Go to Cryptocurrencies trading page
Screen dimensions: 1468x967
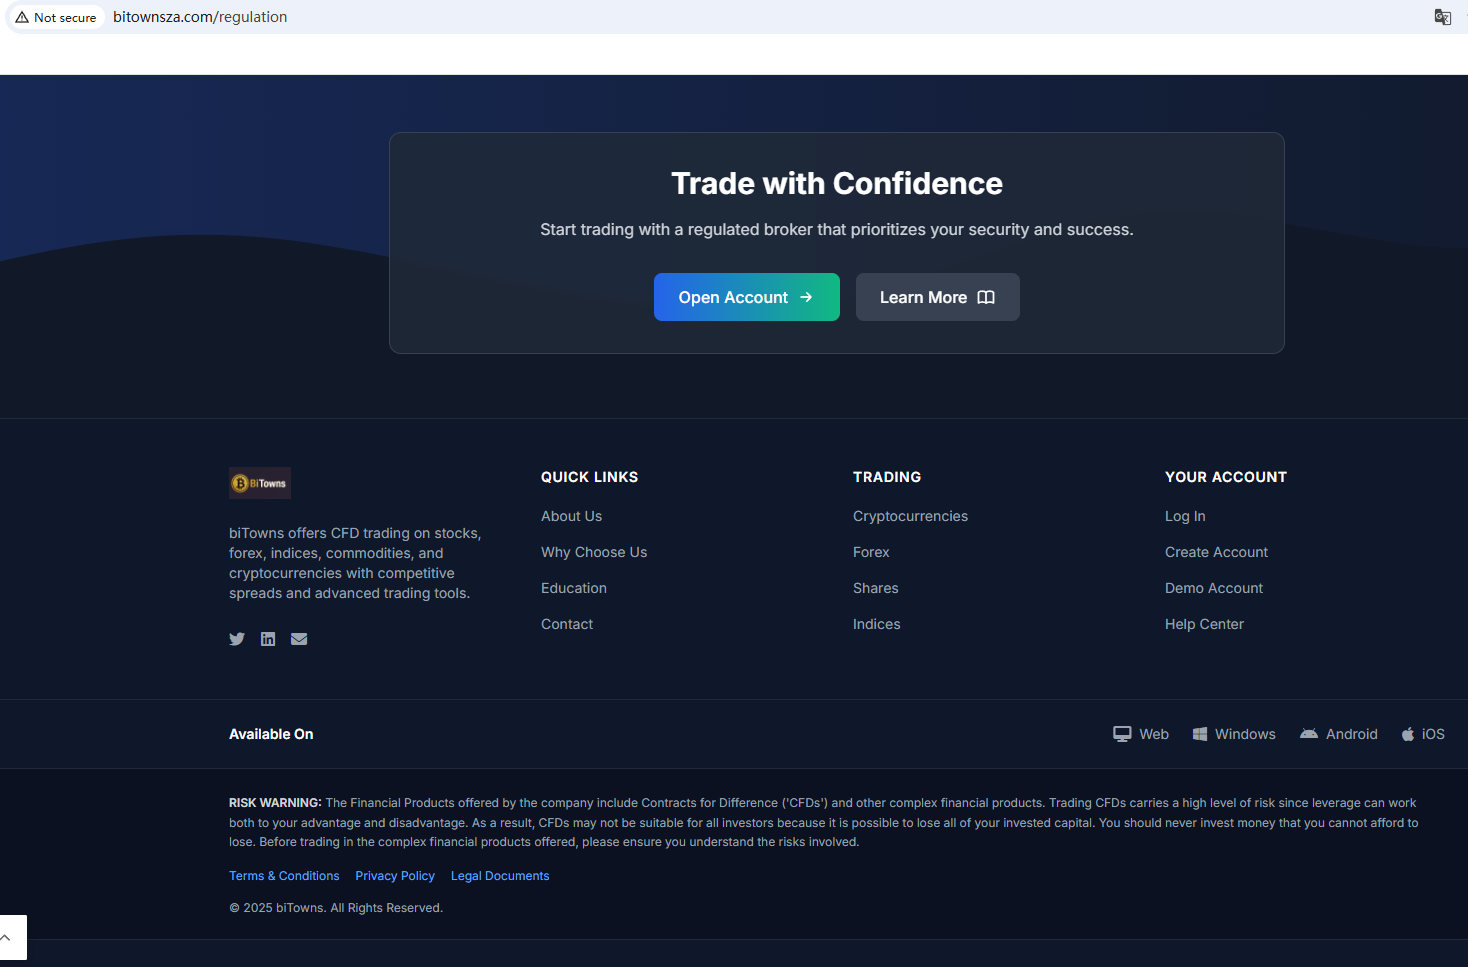coord(910,516)
